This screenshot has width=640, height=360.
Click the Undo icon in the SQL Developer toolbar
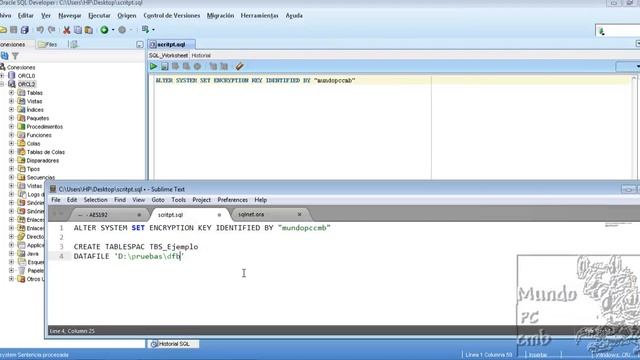[40, 30]
